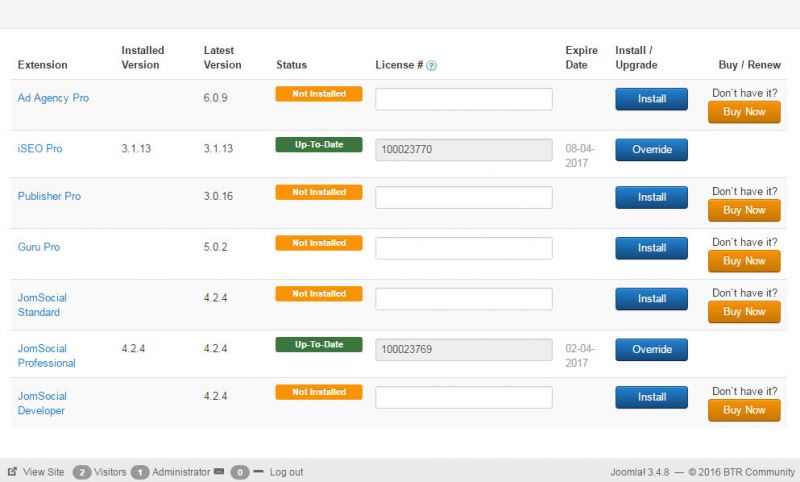Click the Install / Upgrade column header
The height and width of the screenshot is (482, 800).
[x=636, y=58]
